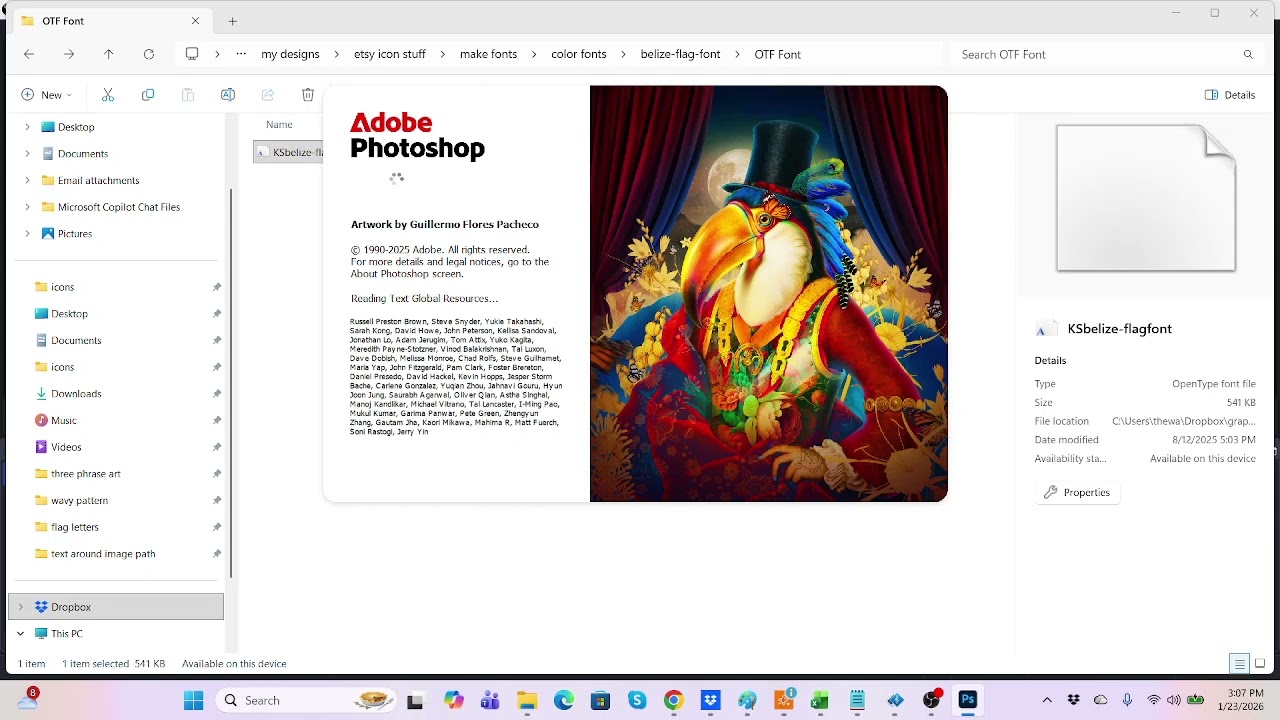Switch to details view in status bar
1280x720 pixels.
click(x=1239, y=664)
